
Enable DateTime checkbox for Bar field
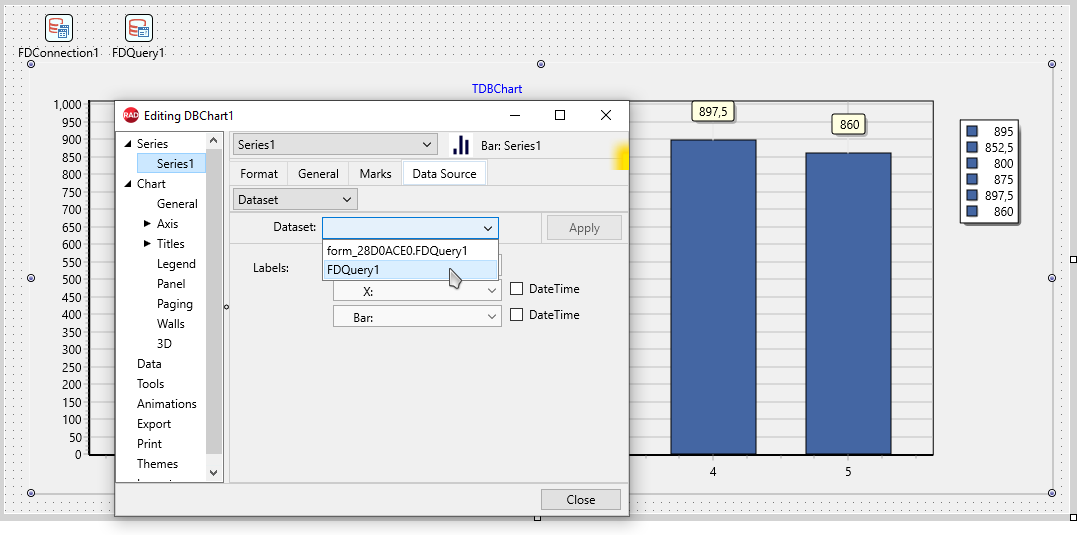516,315
